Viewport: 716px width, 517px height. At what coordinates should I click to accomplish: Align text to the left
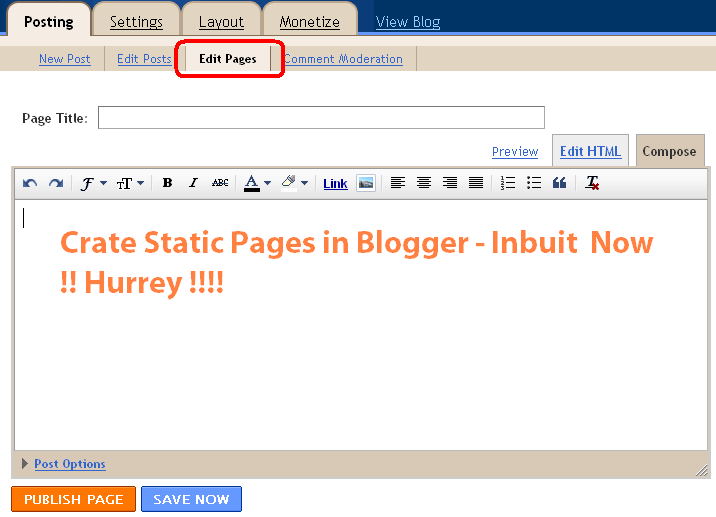point(398,183)
